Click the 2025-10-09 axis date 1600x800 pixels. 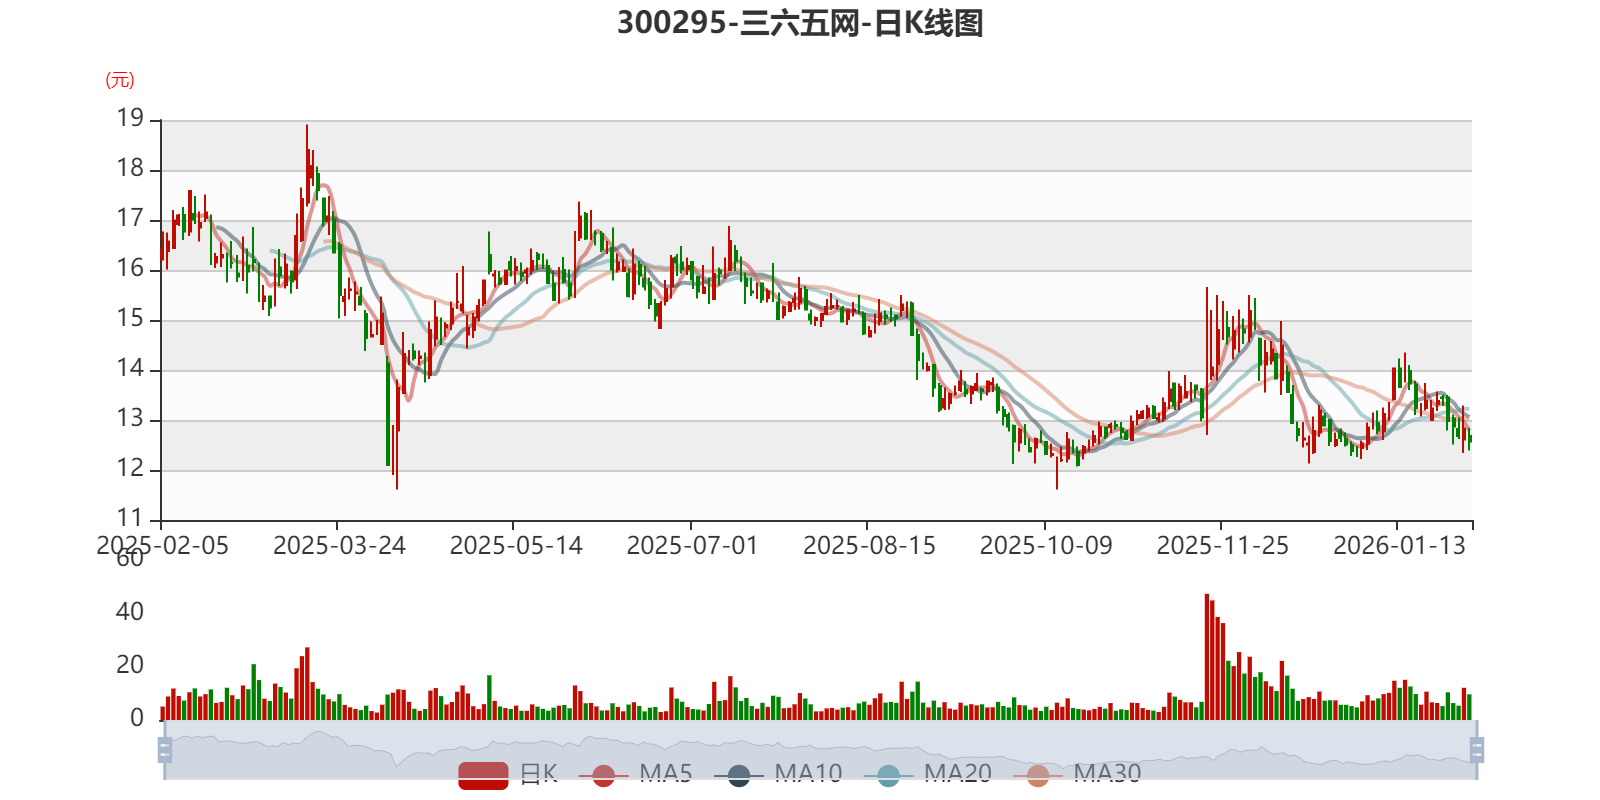pyautogui.click(x=1046, y=546)
